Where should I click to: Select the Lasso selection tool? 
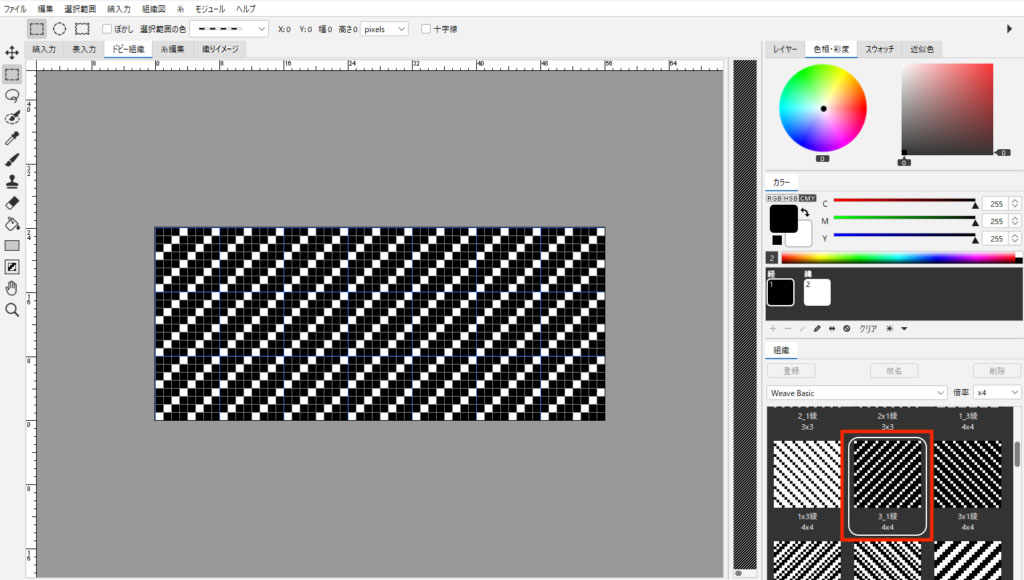pos(12,95)
